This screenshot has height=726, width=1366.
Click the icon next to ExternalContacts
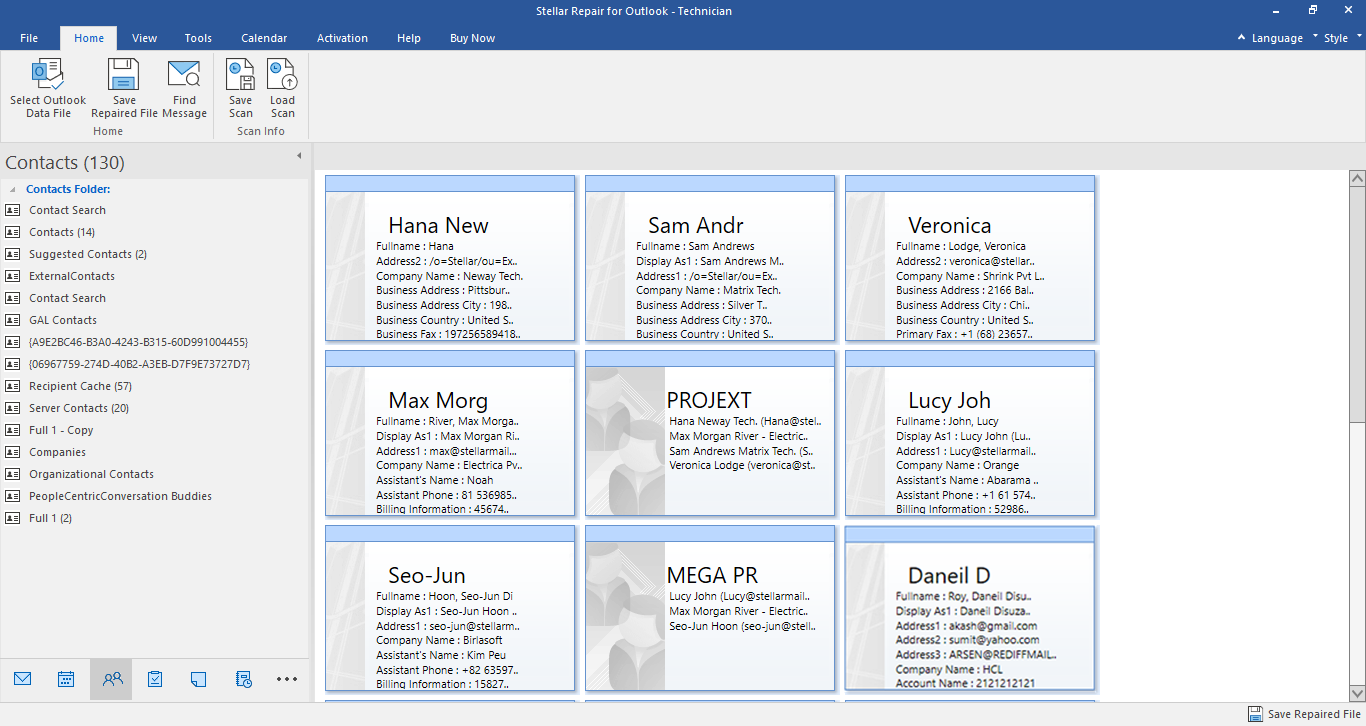click(13, 276)
